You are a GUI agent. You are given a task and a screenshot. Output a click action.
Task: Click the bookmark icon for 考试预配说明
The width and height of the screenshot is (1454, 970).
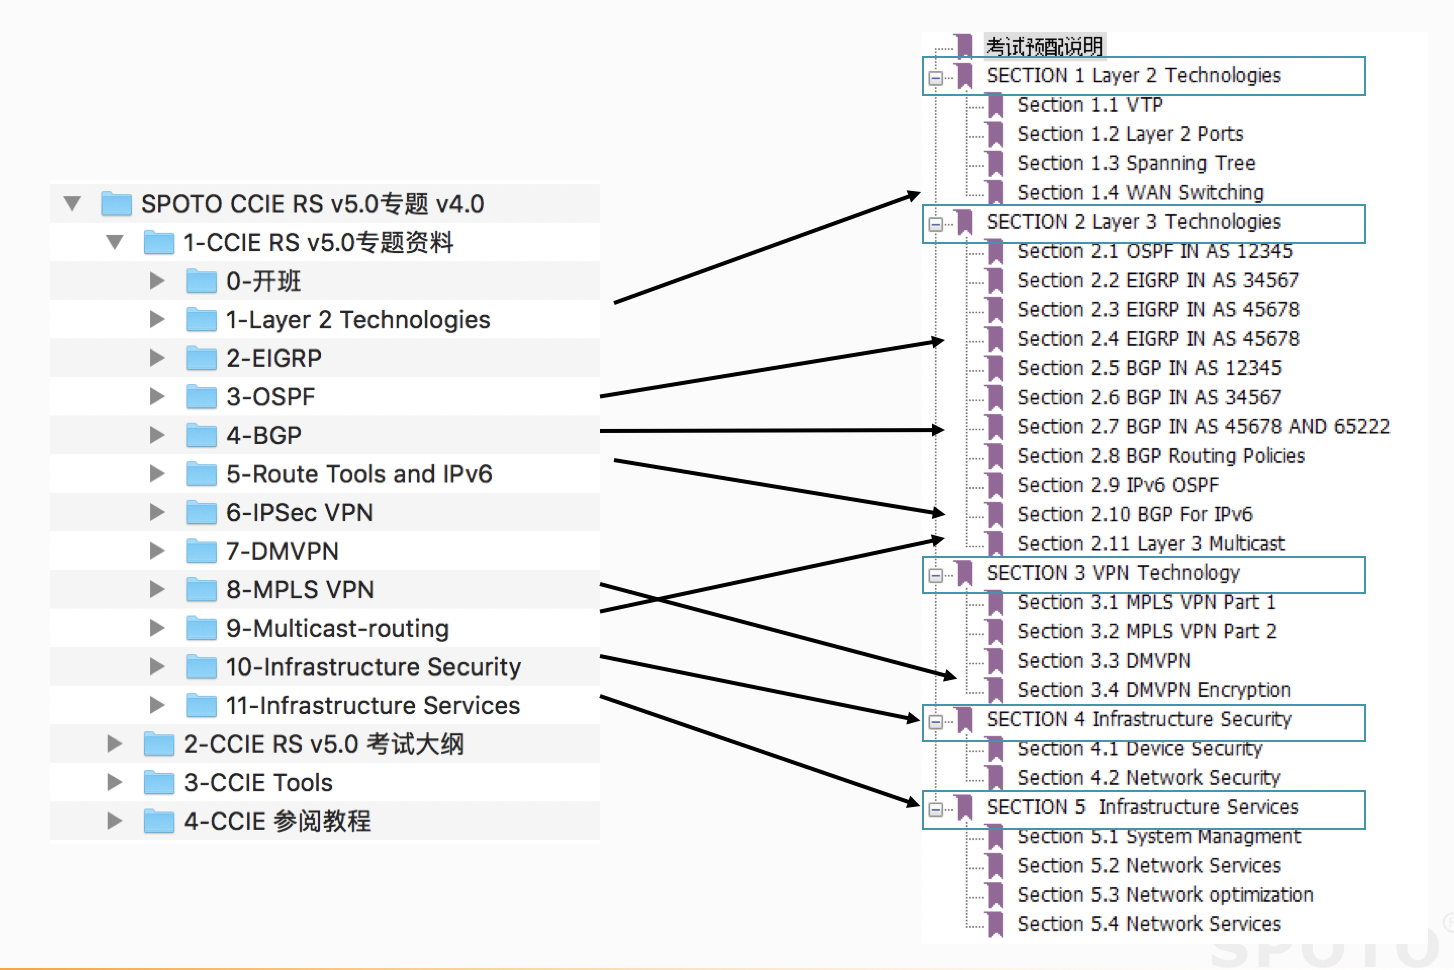(964, 46)
